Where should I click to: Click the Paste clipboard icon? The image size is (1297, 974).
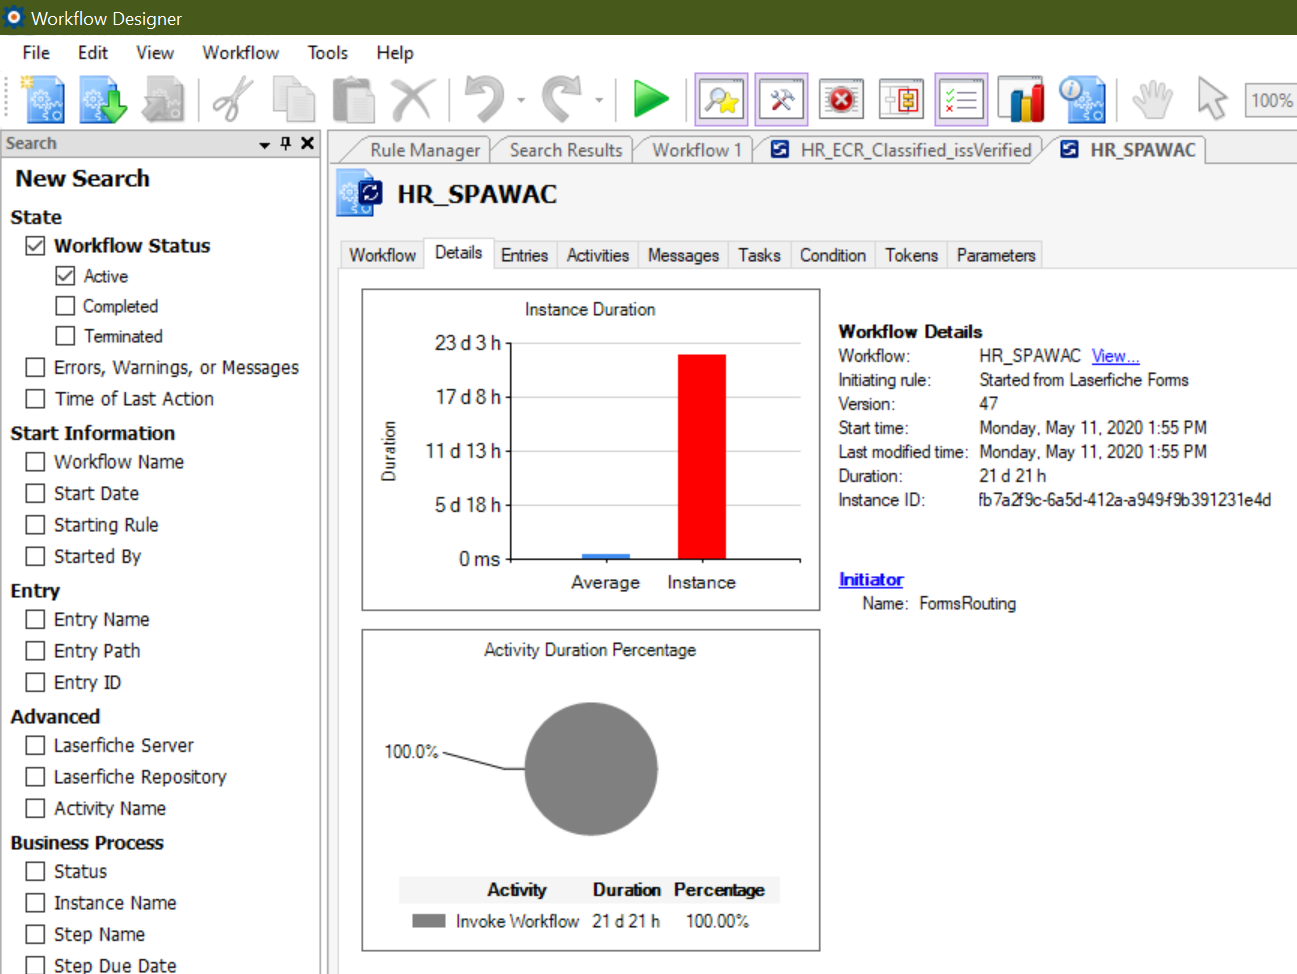[x=353, y=100]
